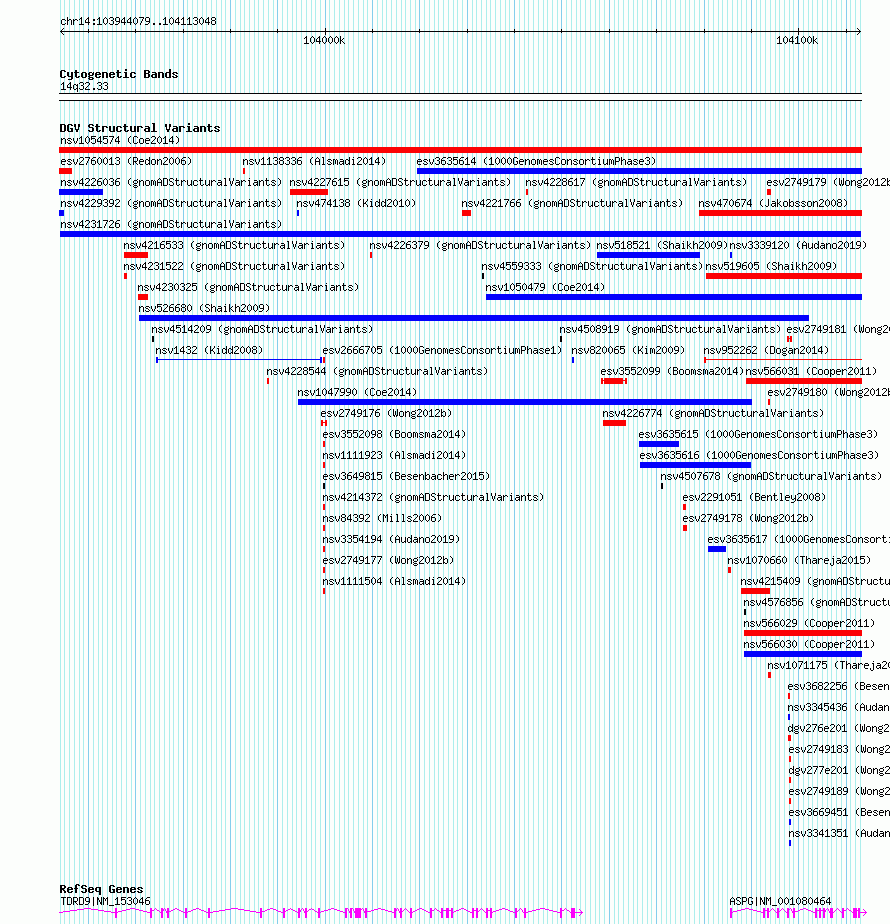Open ASPG|NM_001080464 RefSeq gene label
This screenshot has width=890, height=924.
[x=780, y=902]
